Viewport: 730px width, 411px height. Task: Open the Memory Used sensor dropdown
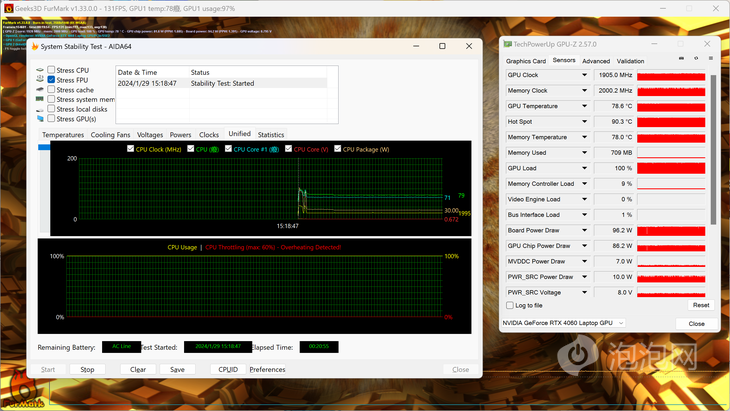coord(584,153)
